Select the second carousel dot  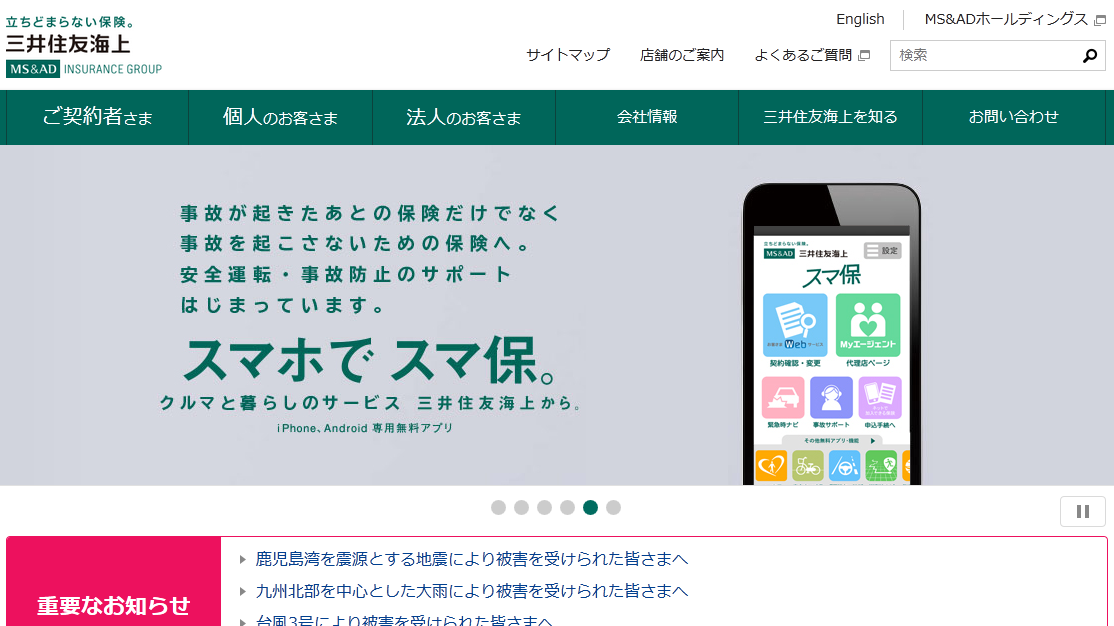pos(521,507)
